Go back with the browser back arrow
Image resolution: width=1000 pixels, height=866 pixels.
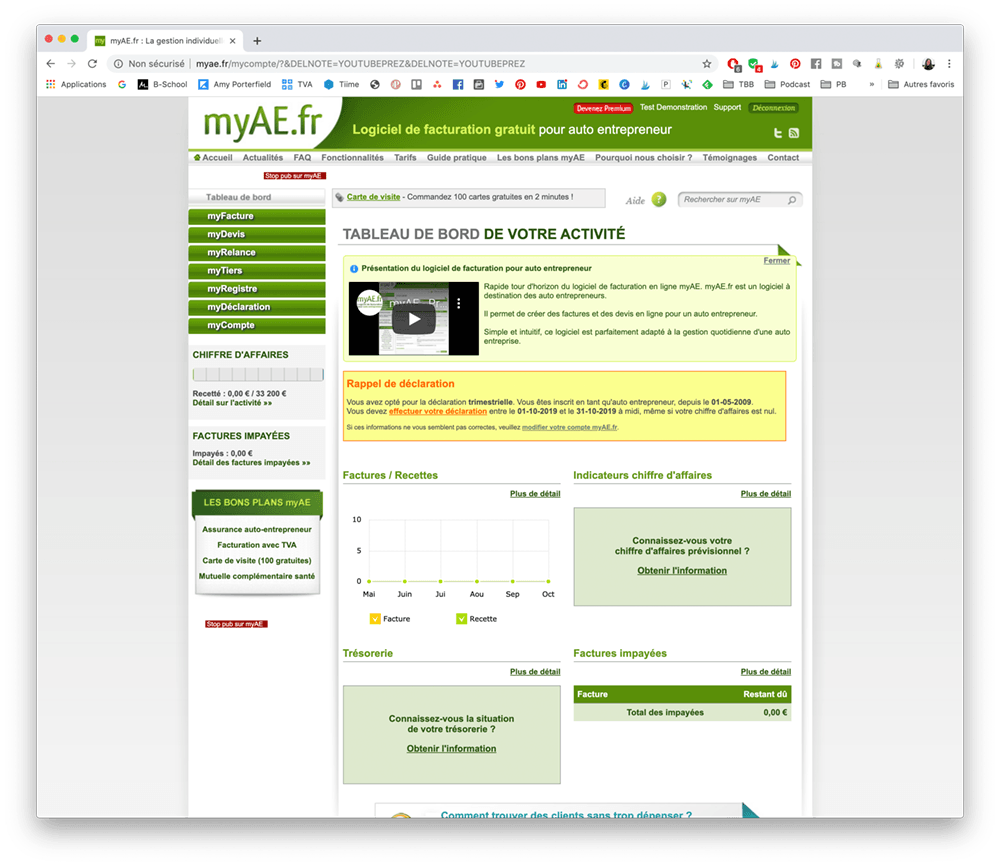(x=51, y=64)
